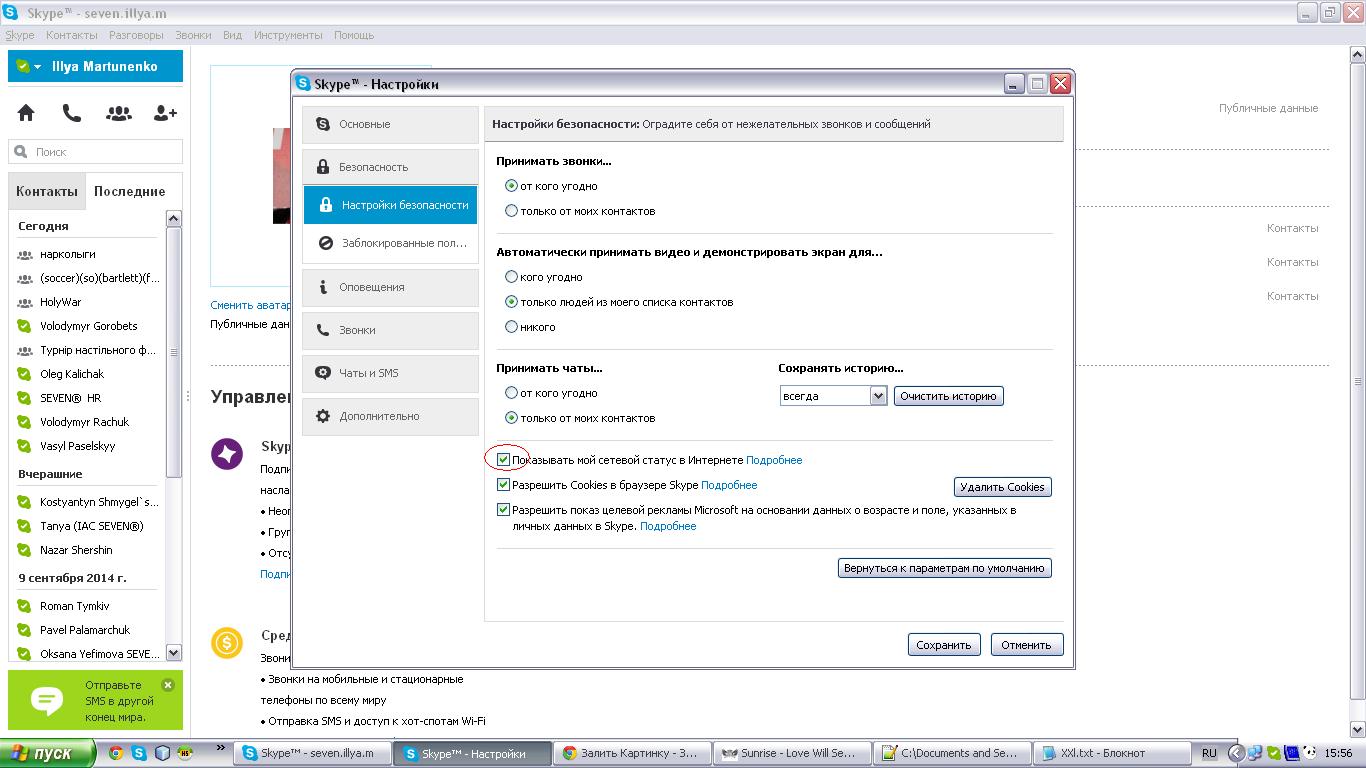The width and height of the screenshot is (1366, 768).
Task: Toggle Разрешить Cookies в браузере Skype
Action: (x=504, y=485)
